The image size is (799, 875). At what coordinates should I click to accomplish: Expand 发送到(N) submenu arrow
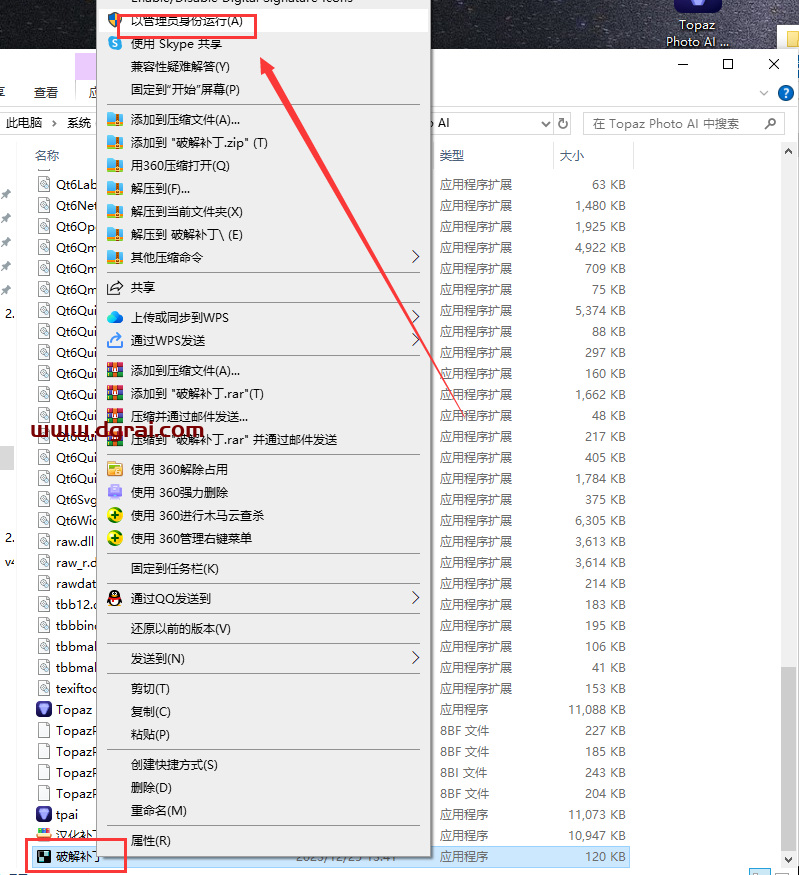415,658
